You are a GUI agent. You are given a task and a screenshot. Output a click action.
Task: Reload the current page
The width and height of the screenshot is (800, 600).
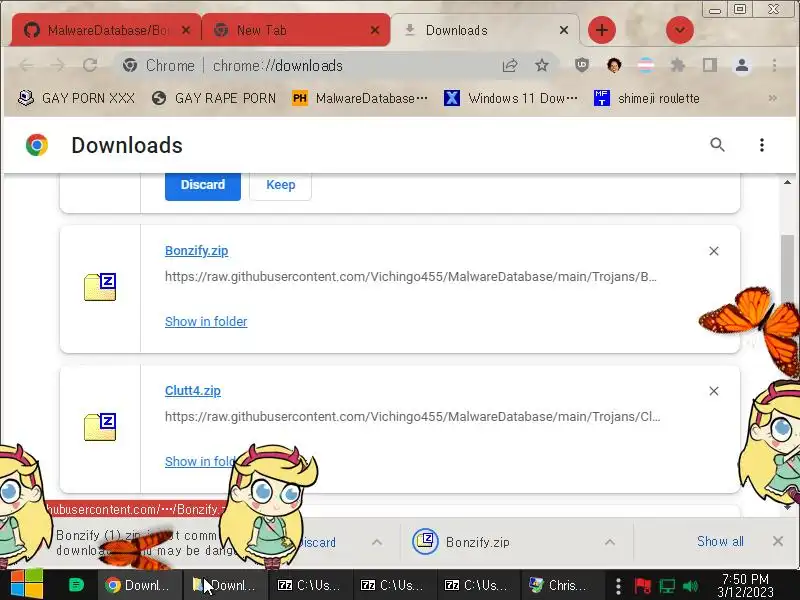(x=90, y=65)
